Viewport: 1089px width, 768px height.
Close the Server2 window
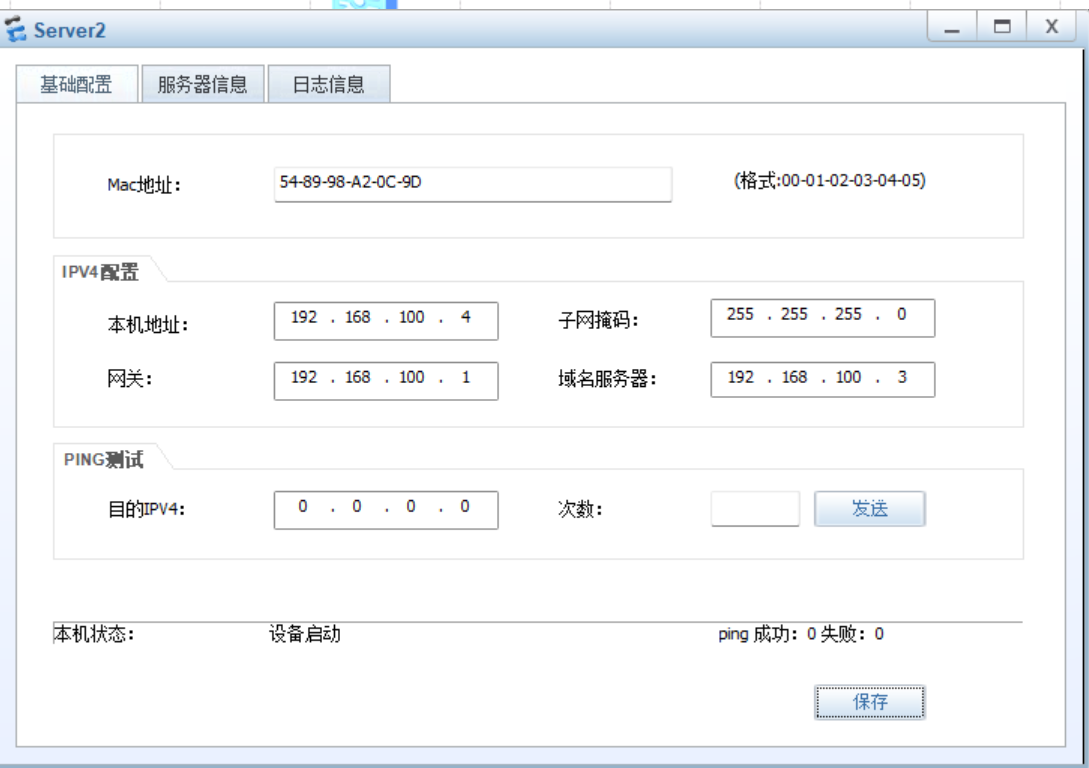click(x=1051, y=28)
